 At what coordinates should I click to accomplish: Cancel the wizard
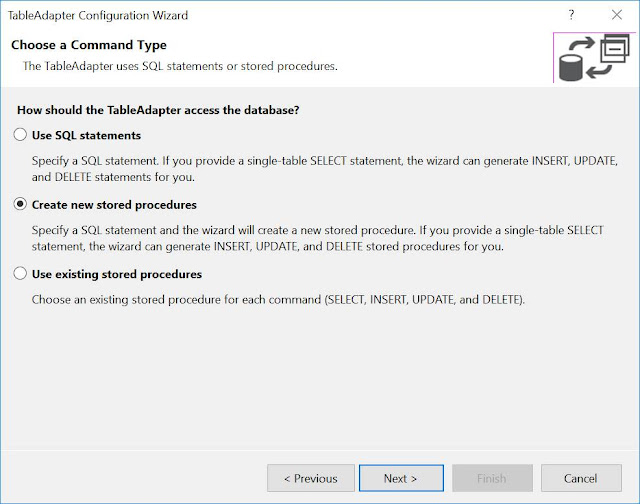click(x=580, y=478)
